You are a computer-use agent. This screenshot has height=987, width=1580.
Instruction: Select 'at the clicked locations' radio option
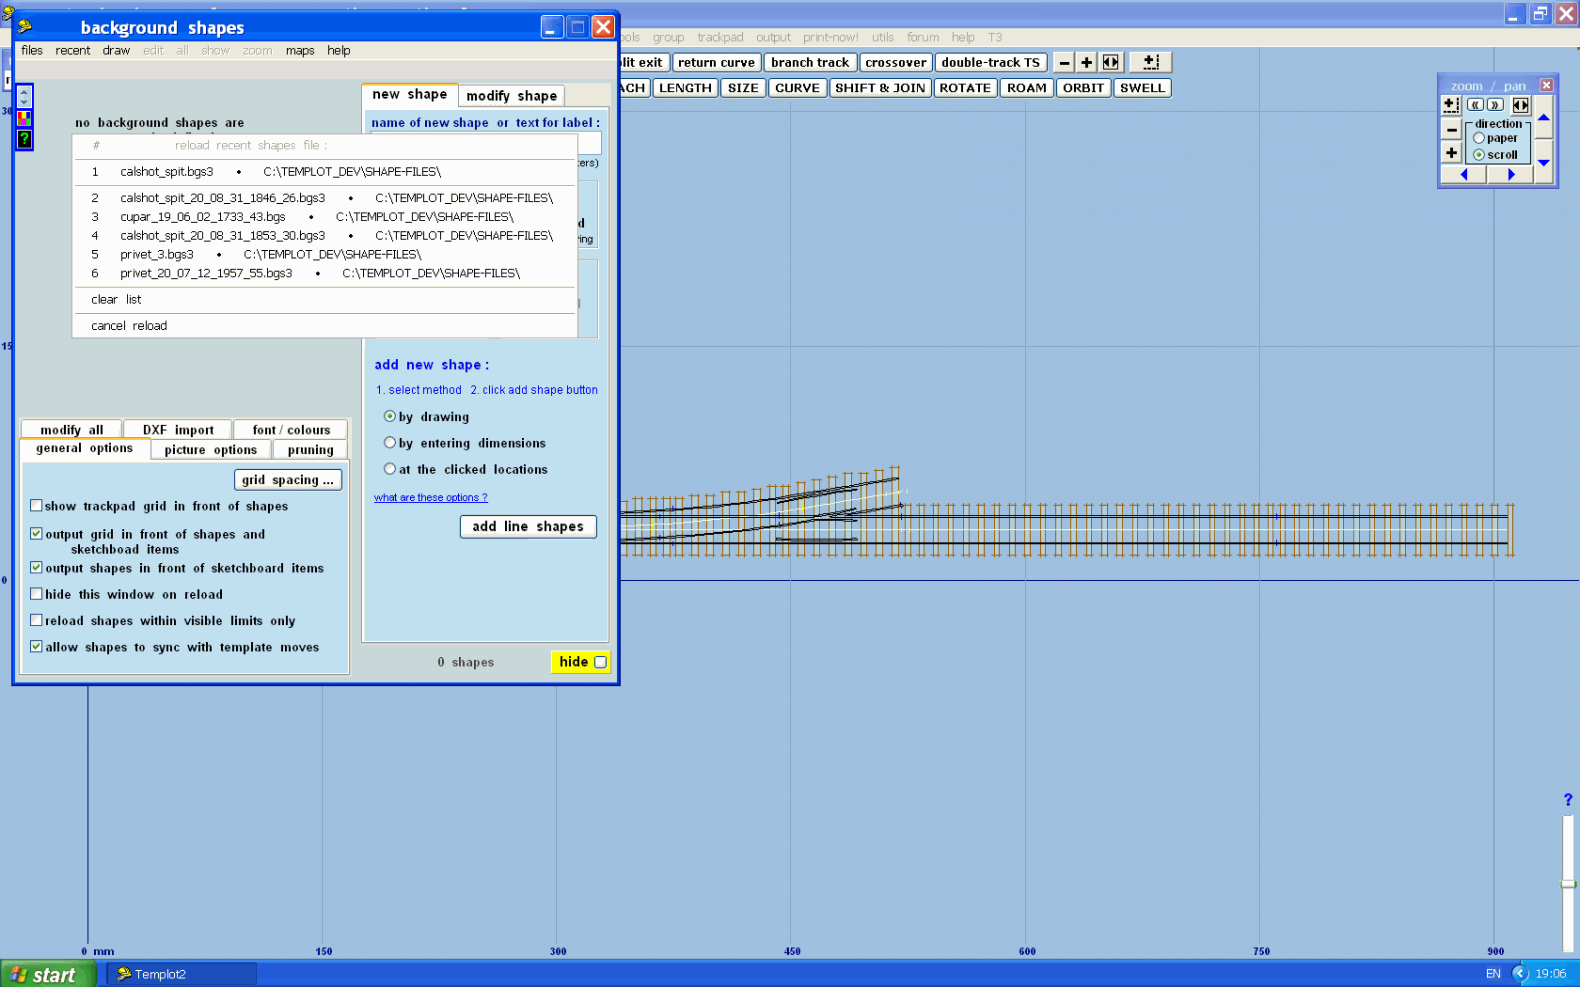(x=390, y=468)
